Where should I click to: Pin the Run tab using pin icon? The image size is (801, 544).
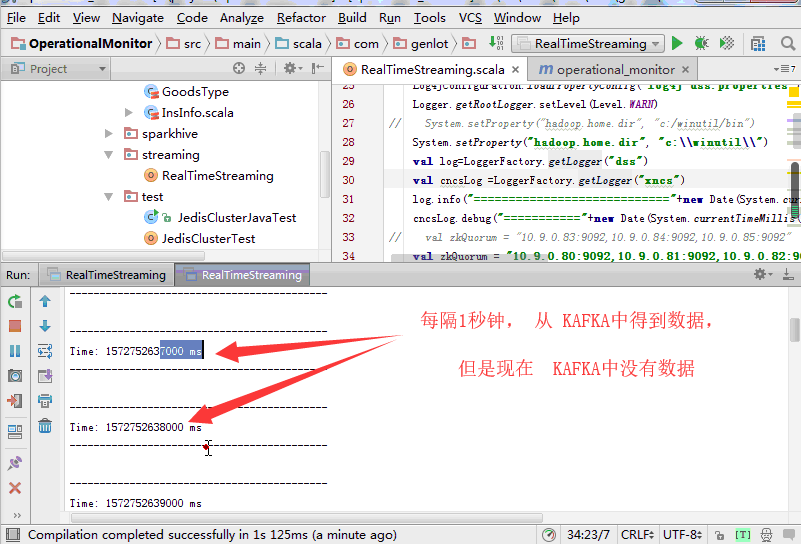click(15, 463)
